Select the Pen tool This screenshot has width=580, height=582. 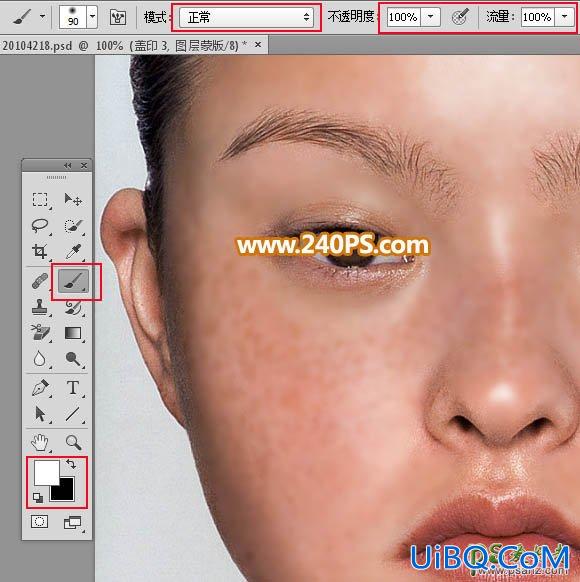(x=40, y=388)
